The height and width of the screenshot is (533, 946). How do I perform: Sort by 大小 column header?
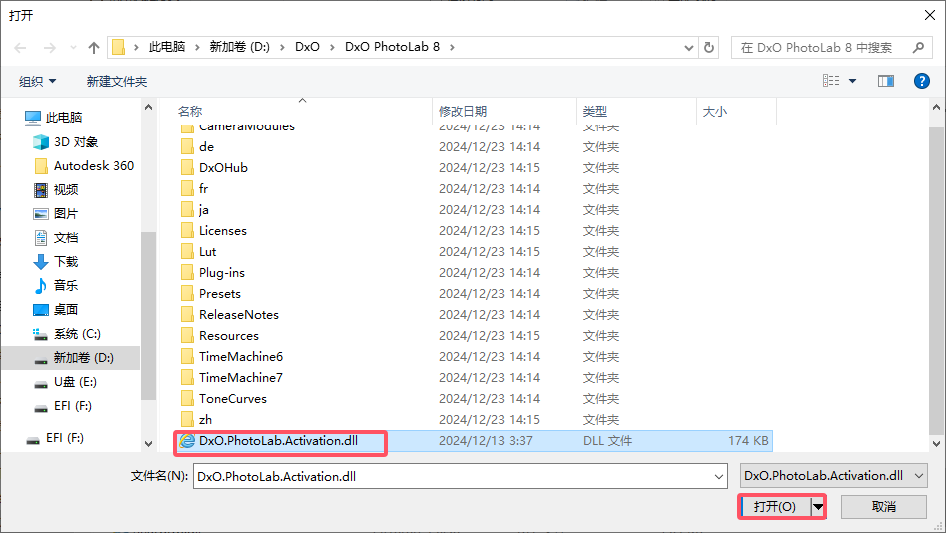tap(715, 112)
